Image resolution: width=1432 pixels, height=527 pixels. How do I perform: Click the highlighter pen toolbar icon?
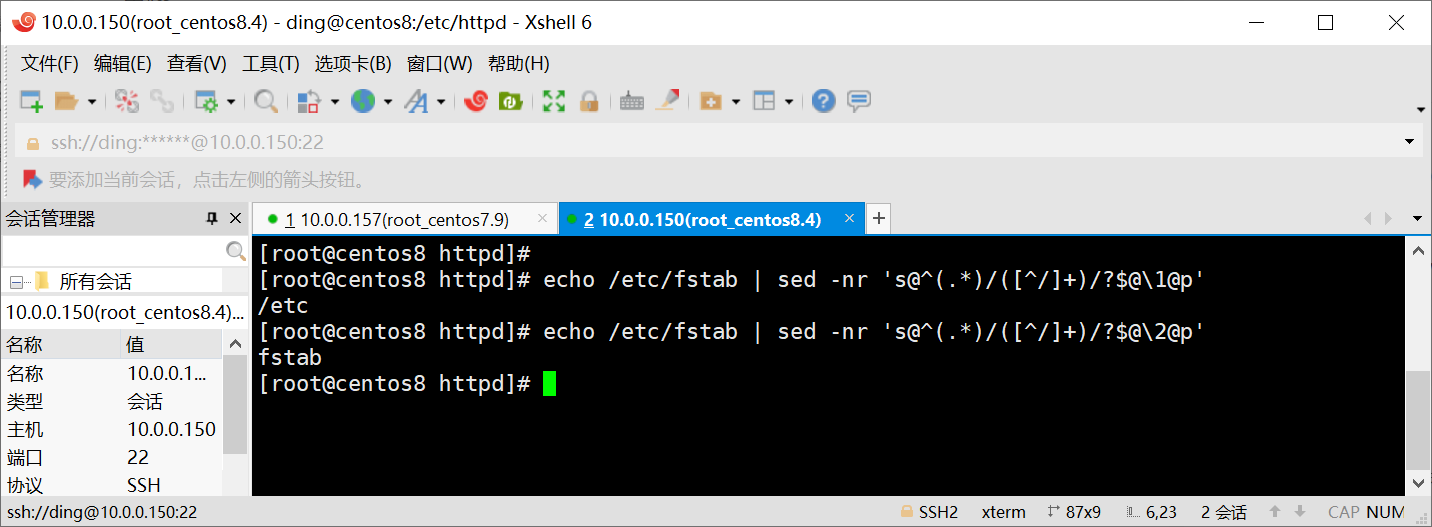click(670, 101)
